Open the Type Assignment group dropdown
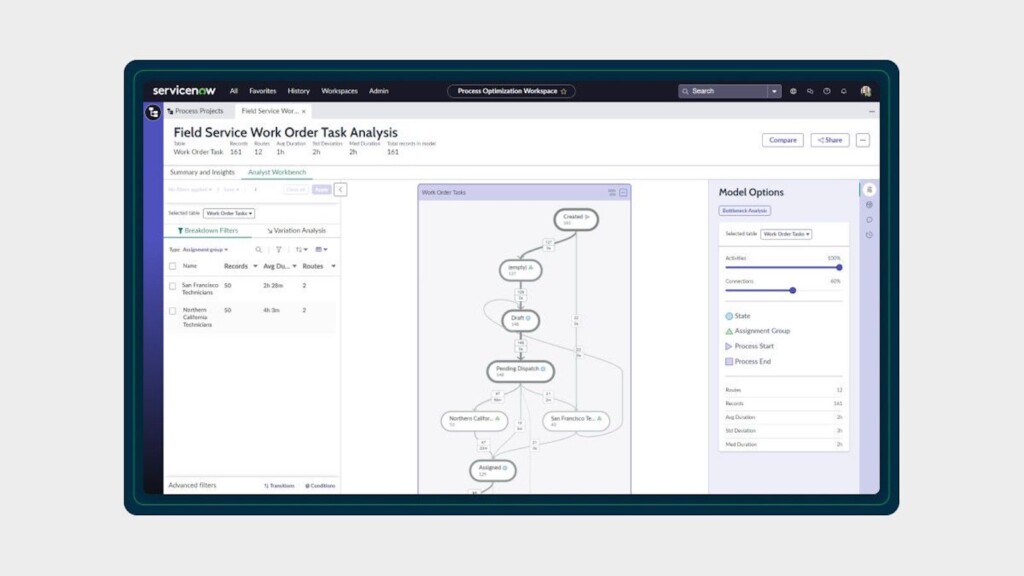The image size is (1024, 576). click(x=205, y=249)
